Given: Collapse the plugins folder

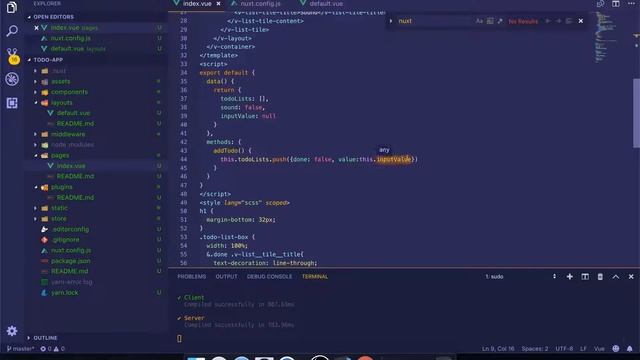Looking at the screenshot, I should click(x=62, y=187).
